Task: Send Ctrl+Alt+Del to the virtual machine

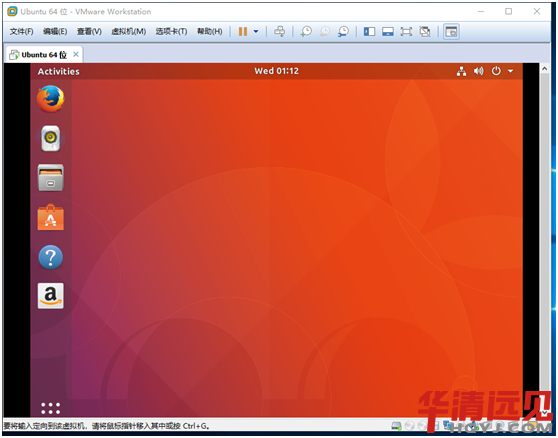Action: [x=279, y=31]
